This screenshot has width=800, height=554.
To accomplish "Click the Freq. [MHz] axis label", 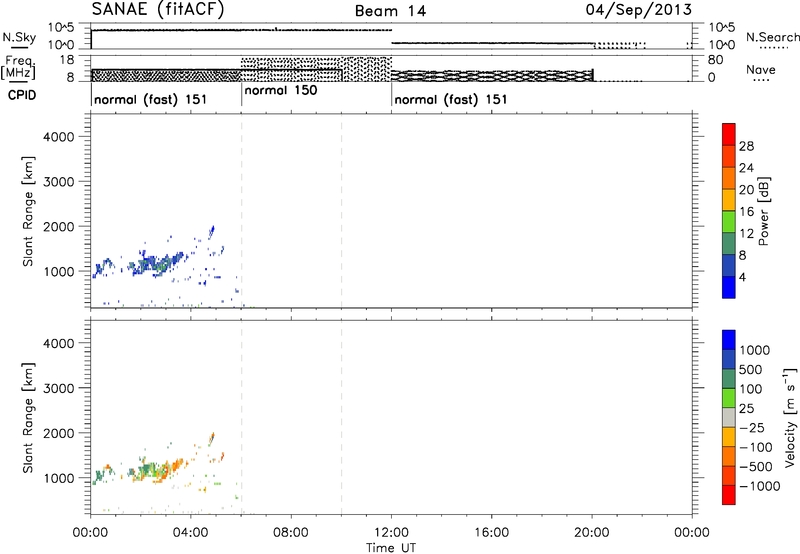I will [x=18, y=67].
